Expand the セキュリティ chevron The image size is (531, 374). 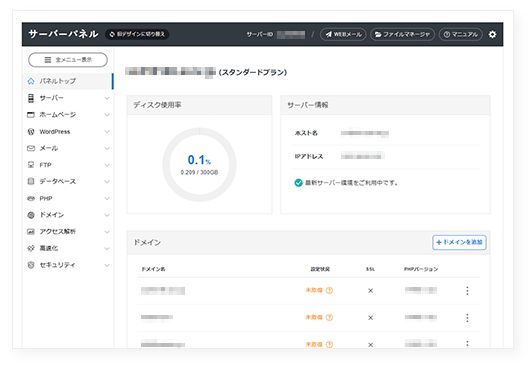[107, 265]
